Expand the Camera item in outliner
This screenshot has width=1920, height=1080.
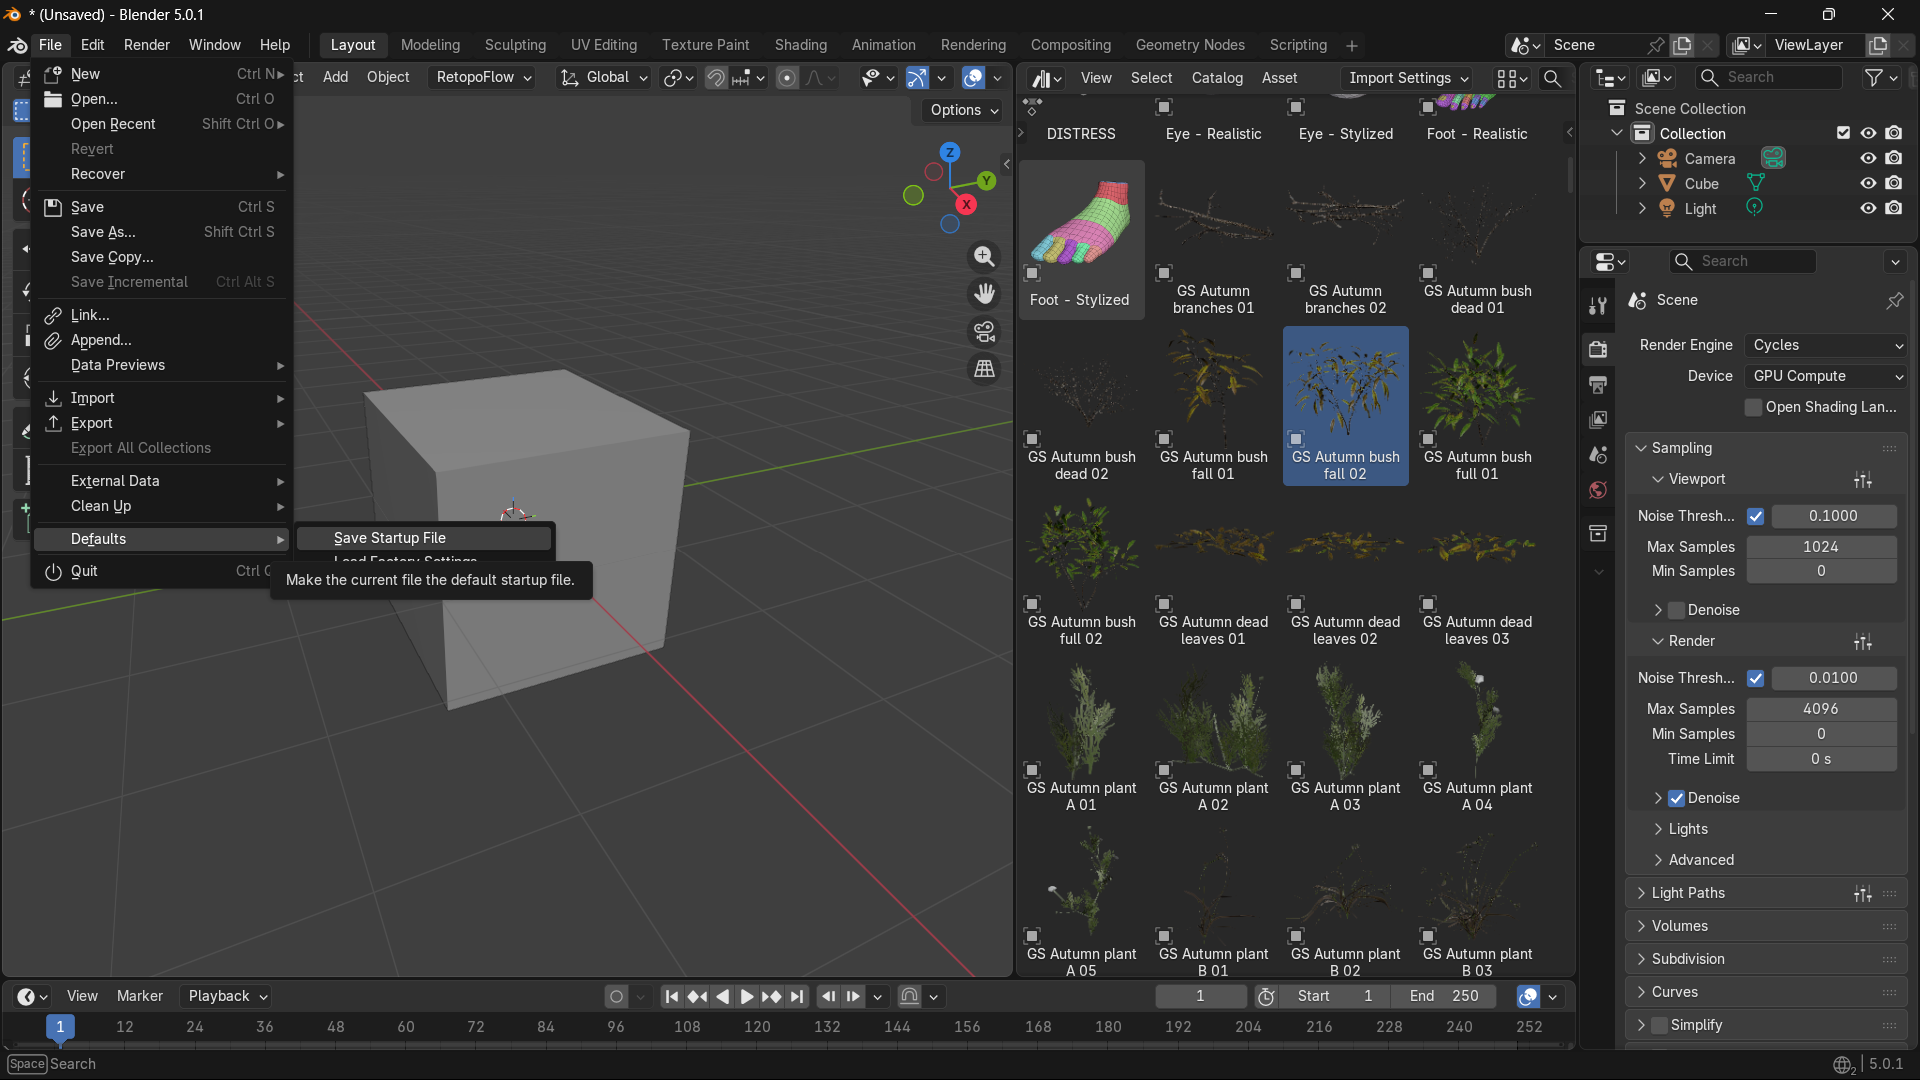[x=1642, y=158]
